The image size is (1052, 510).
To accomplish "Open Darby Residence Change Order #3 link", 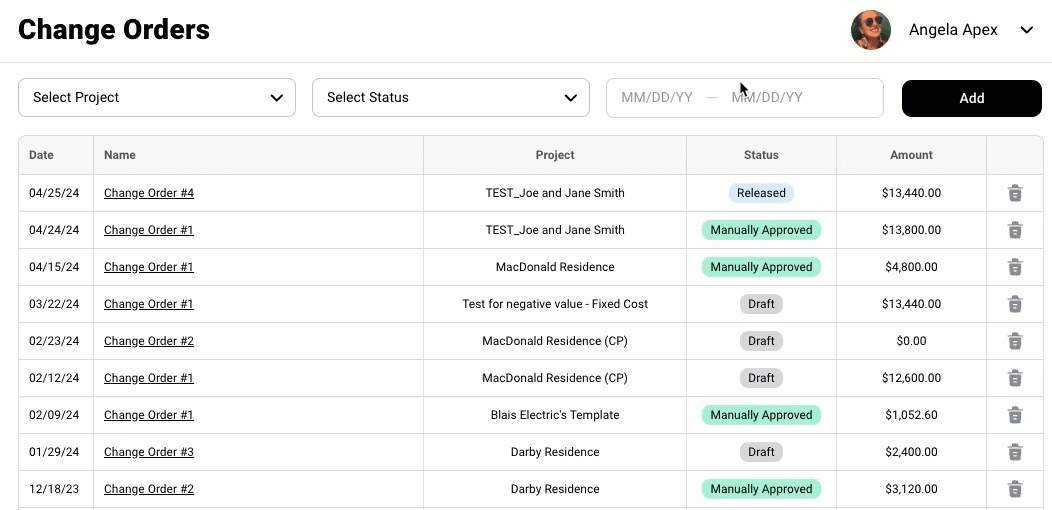I will click(x=149, y=452).
